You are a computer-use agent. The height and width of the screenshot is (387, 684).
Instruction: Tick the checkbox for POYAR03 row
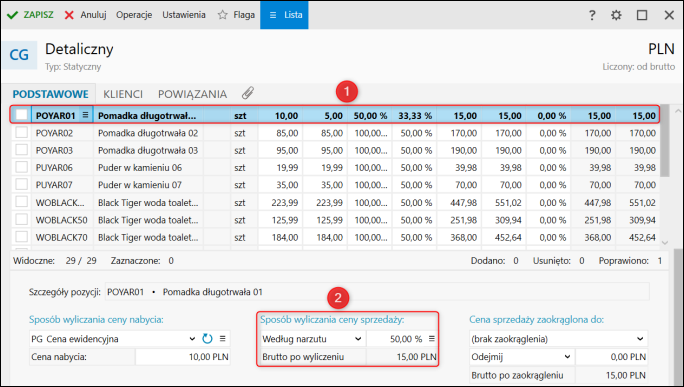[21, 150]
